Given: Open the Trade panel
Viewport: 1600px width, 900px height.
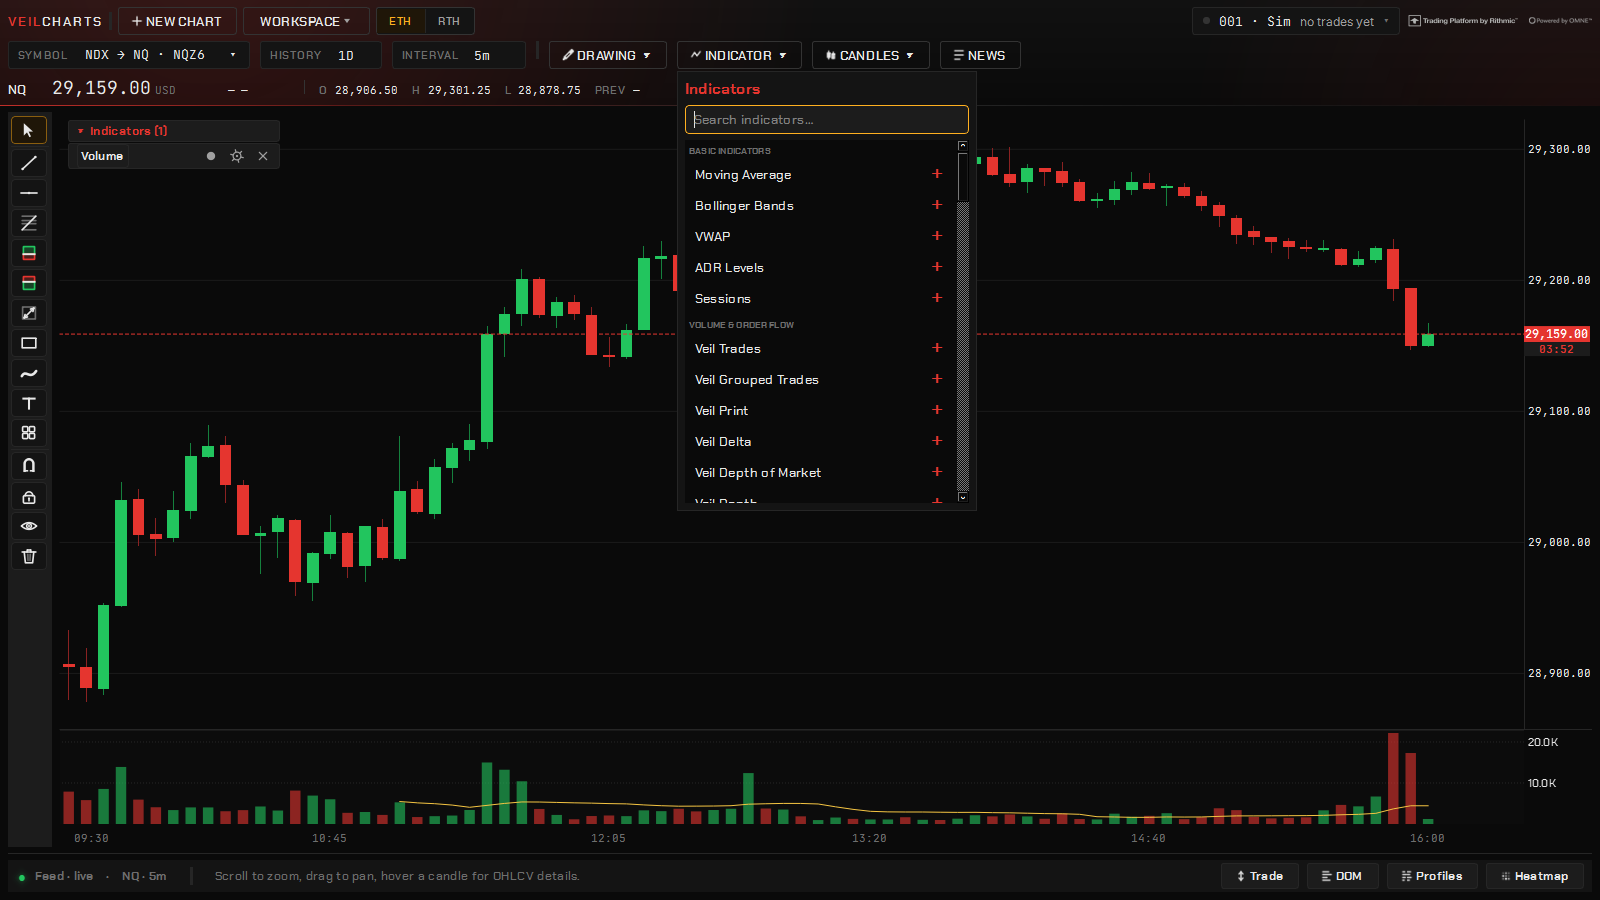Looking at the screenshot, I should click(1260, 876).
